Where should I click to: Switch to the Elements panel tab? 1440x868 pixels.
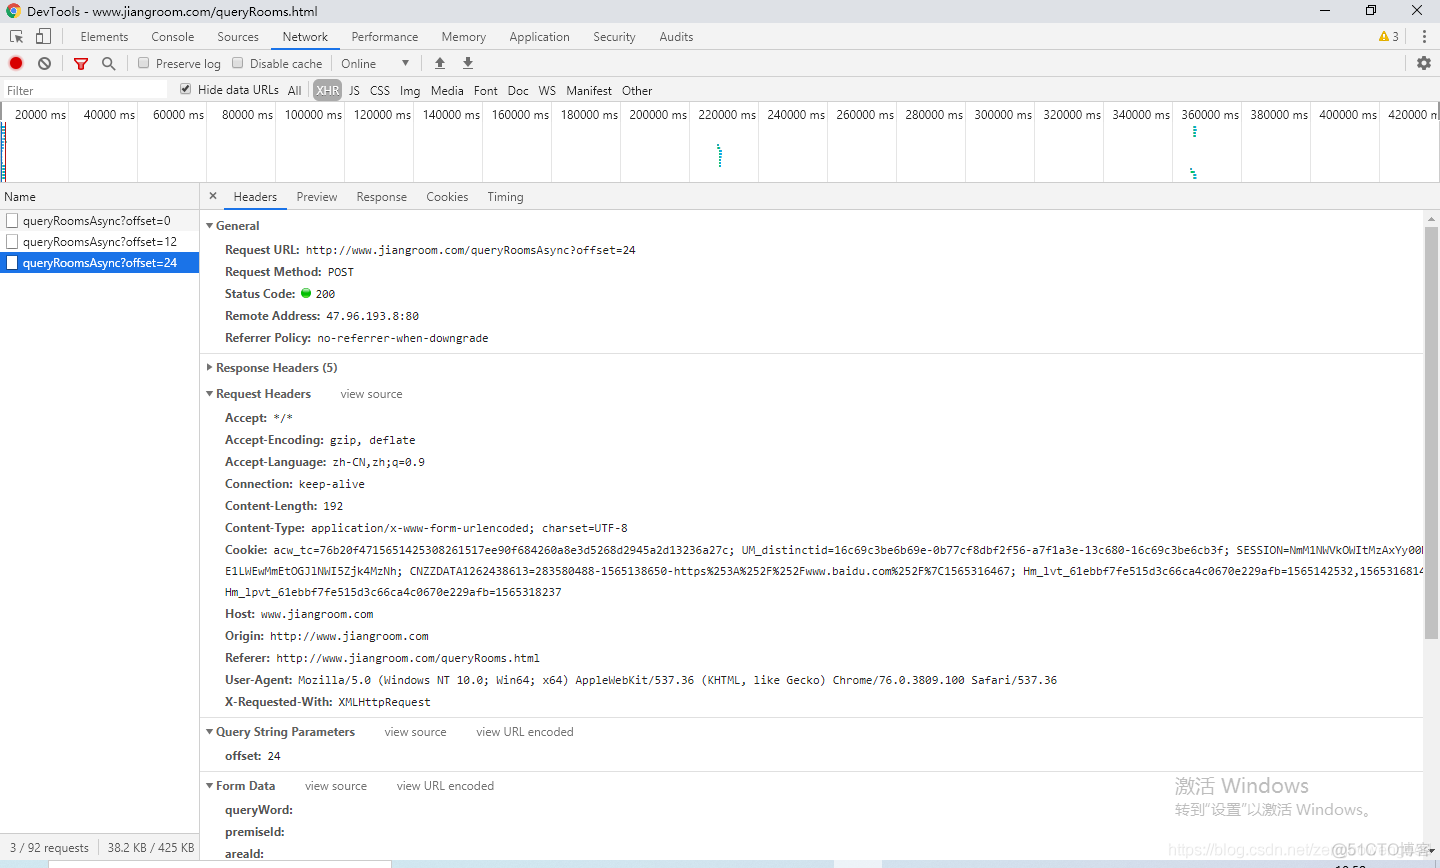coord(104,36)
